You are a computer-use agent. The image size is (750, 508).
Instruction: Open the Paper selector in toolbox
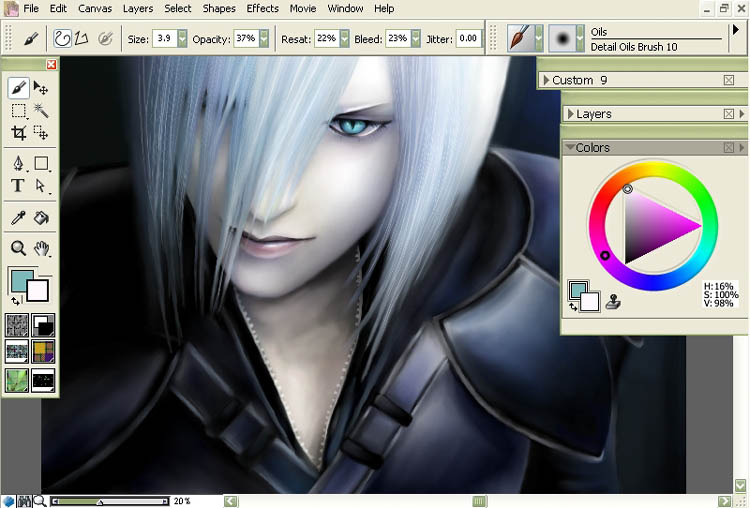tap(17, 325)
